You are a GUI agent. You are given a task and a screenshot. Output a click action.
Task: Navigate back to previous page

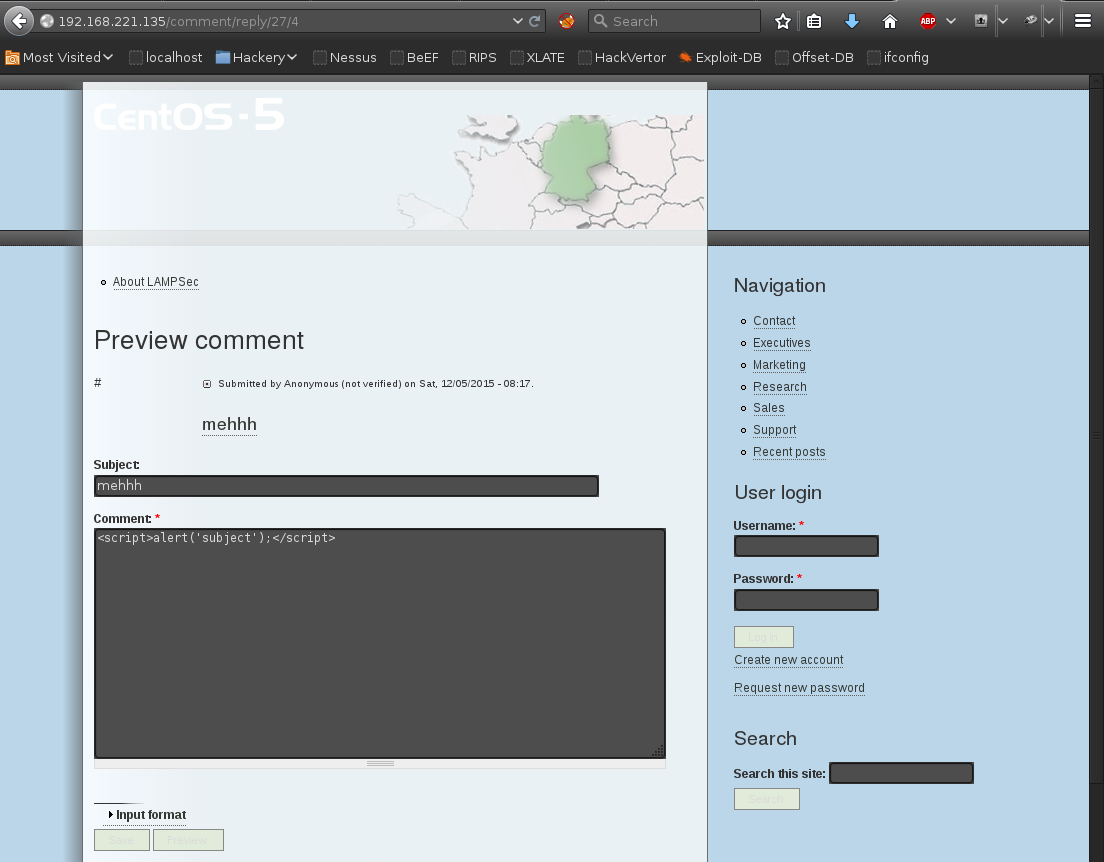17,20
